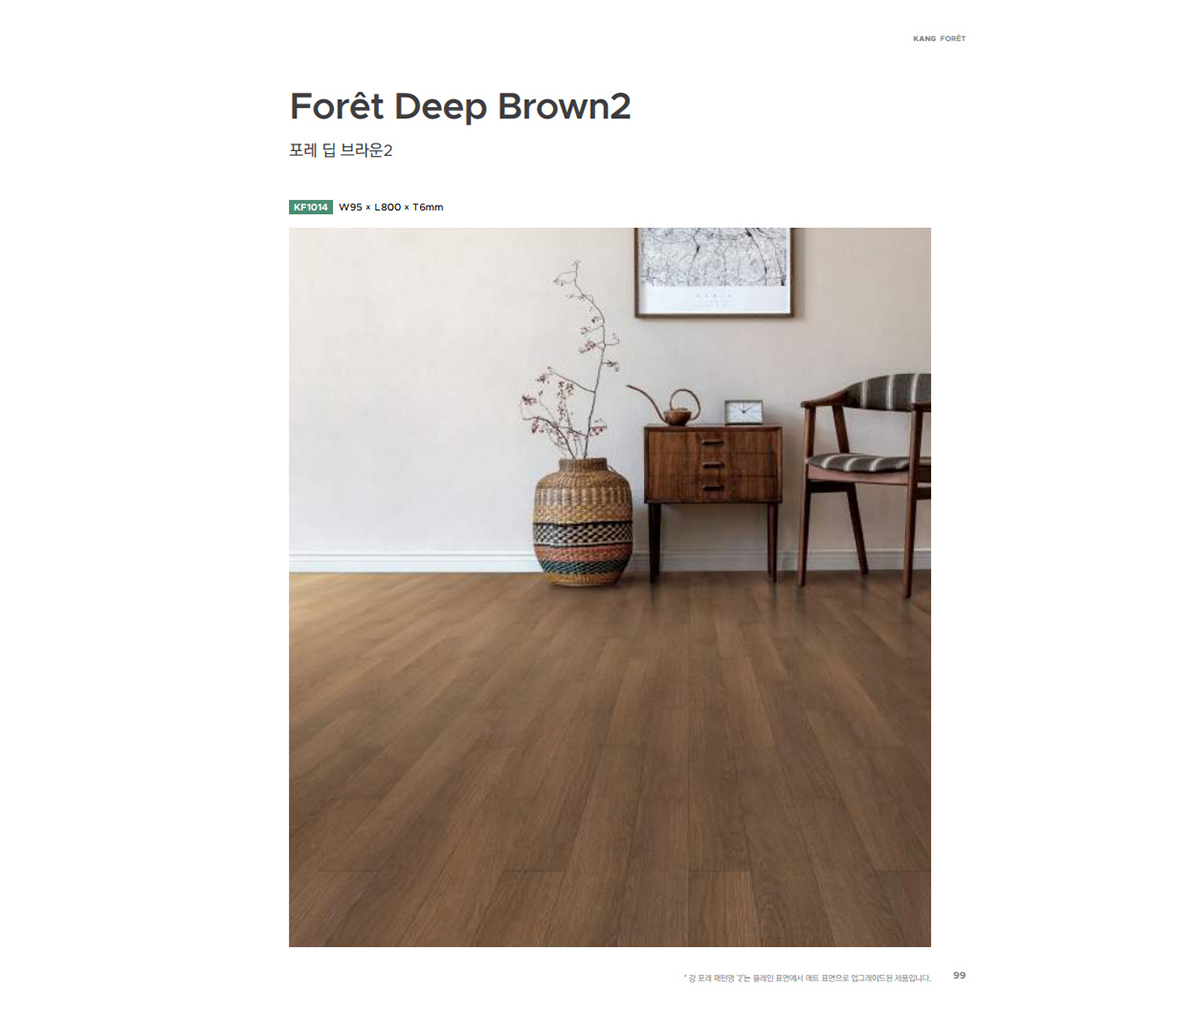Click the woven basket vase in photo

pyautogui.click(x=583, y=521)
